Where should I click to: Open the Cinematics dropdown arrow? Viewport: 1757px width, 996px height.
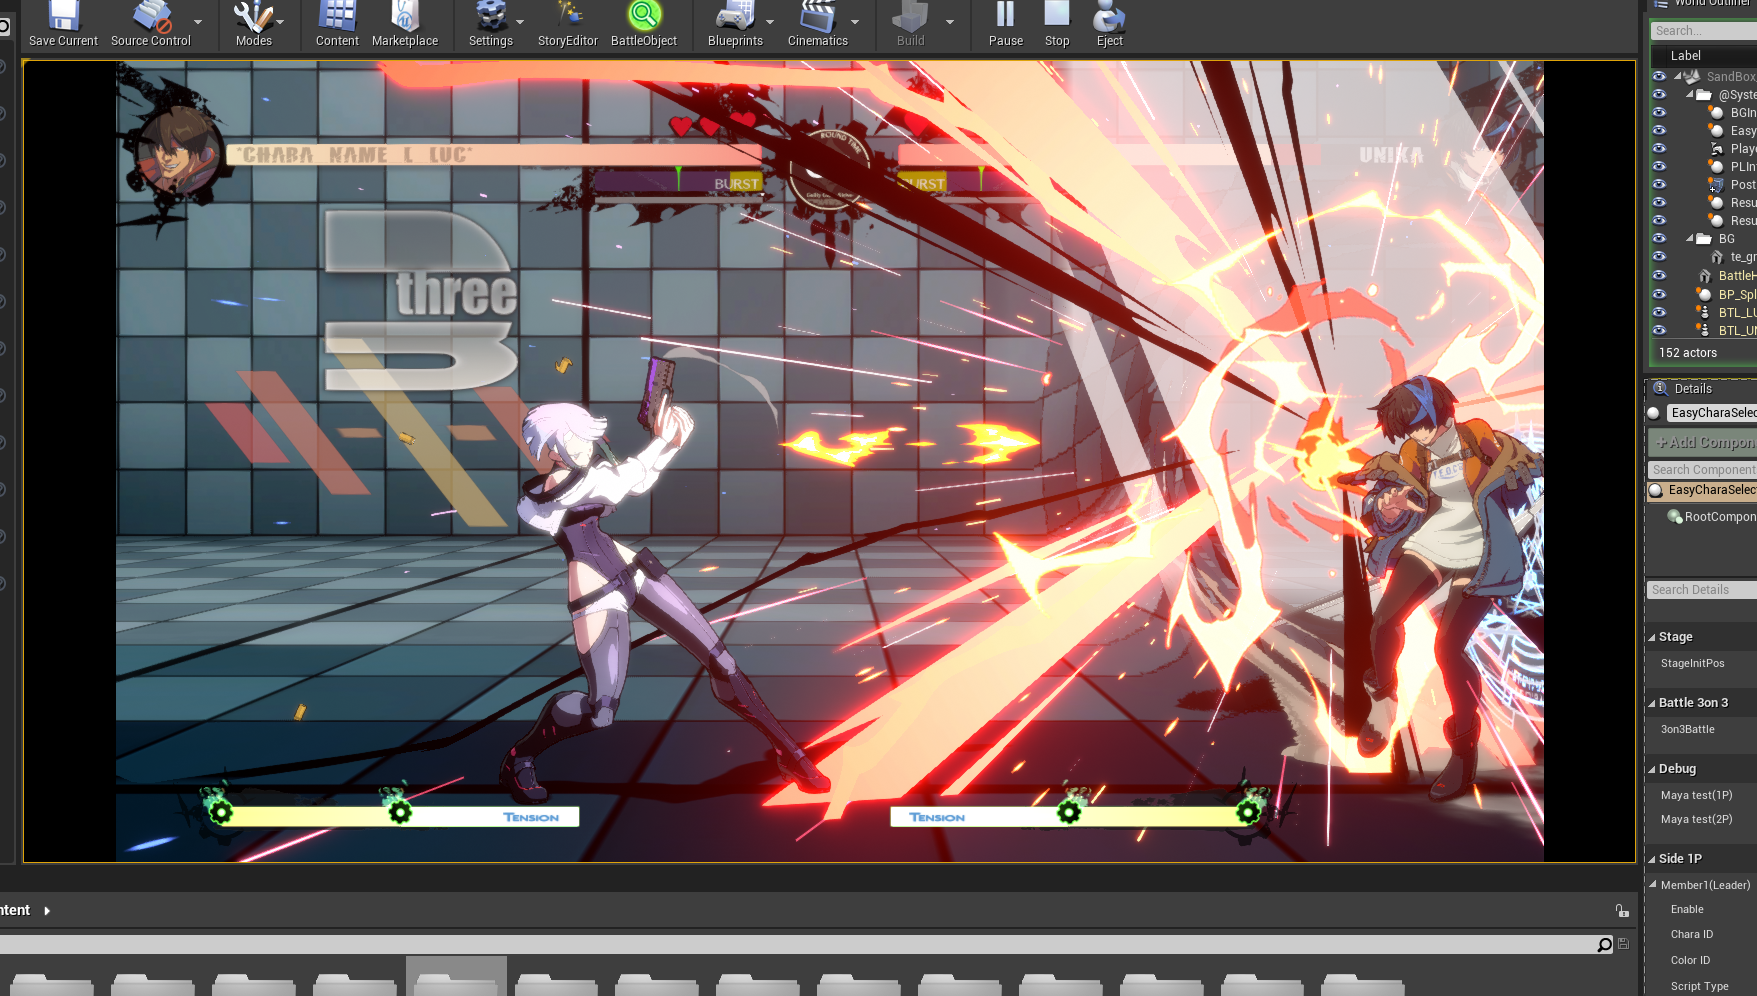point(855,21)
